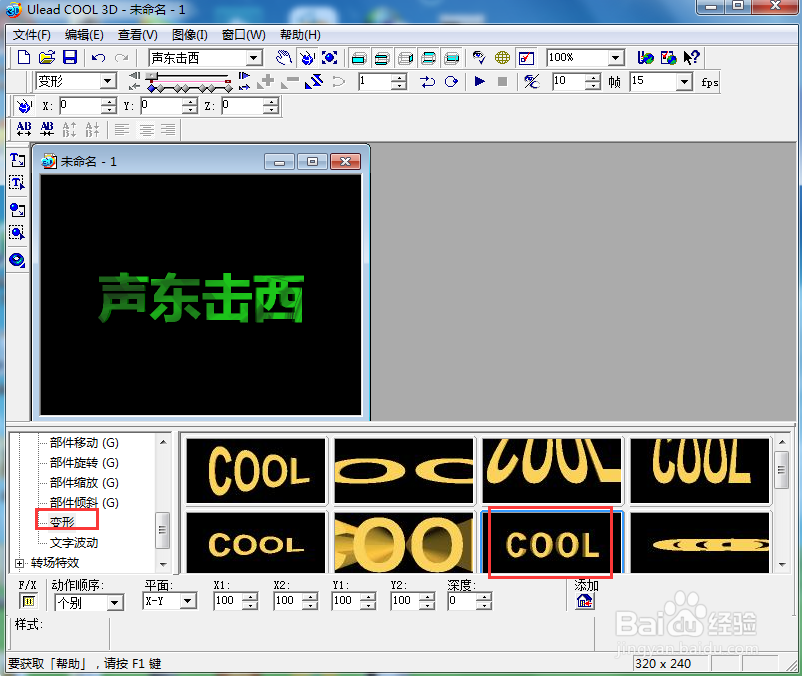Click the timeline frame slider
This screenshot has height=676, width=802.
[x=152, y=76]
